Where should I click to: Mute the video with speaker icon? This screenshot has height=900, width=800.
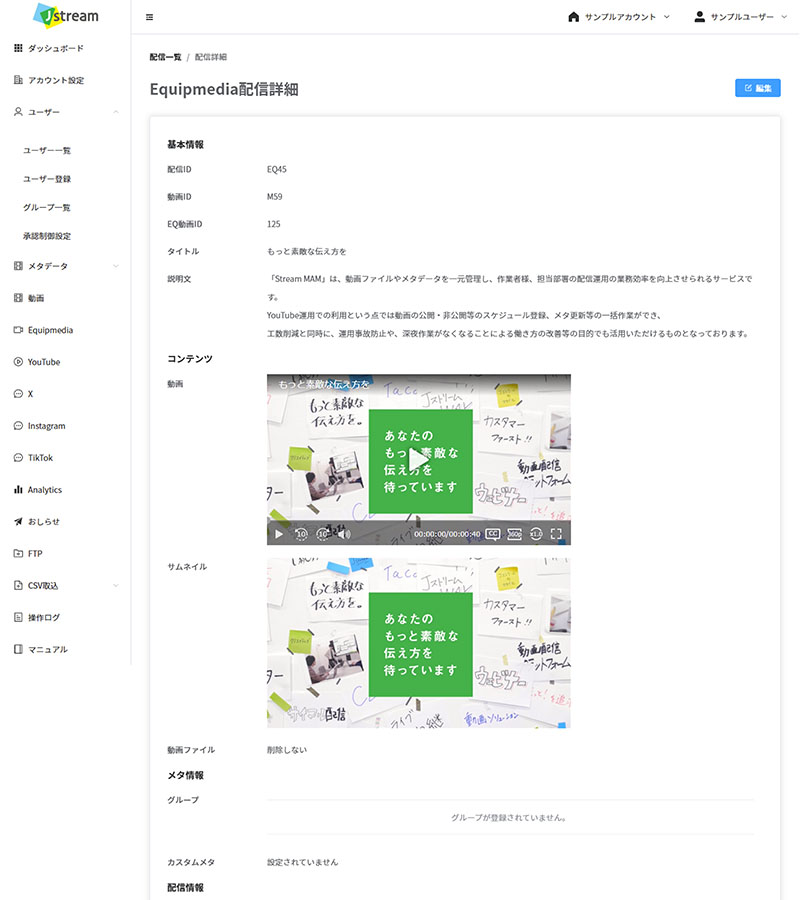click(x=344, y=534)
